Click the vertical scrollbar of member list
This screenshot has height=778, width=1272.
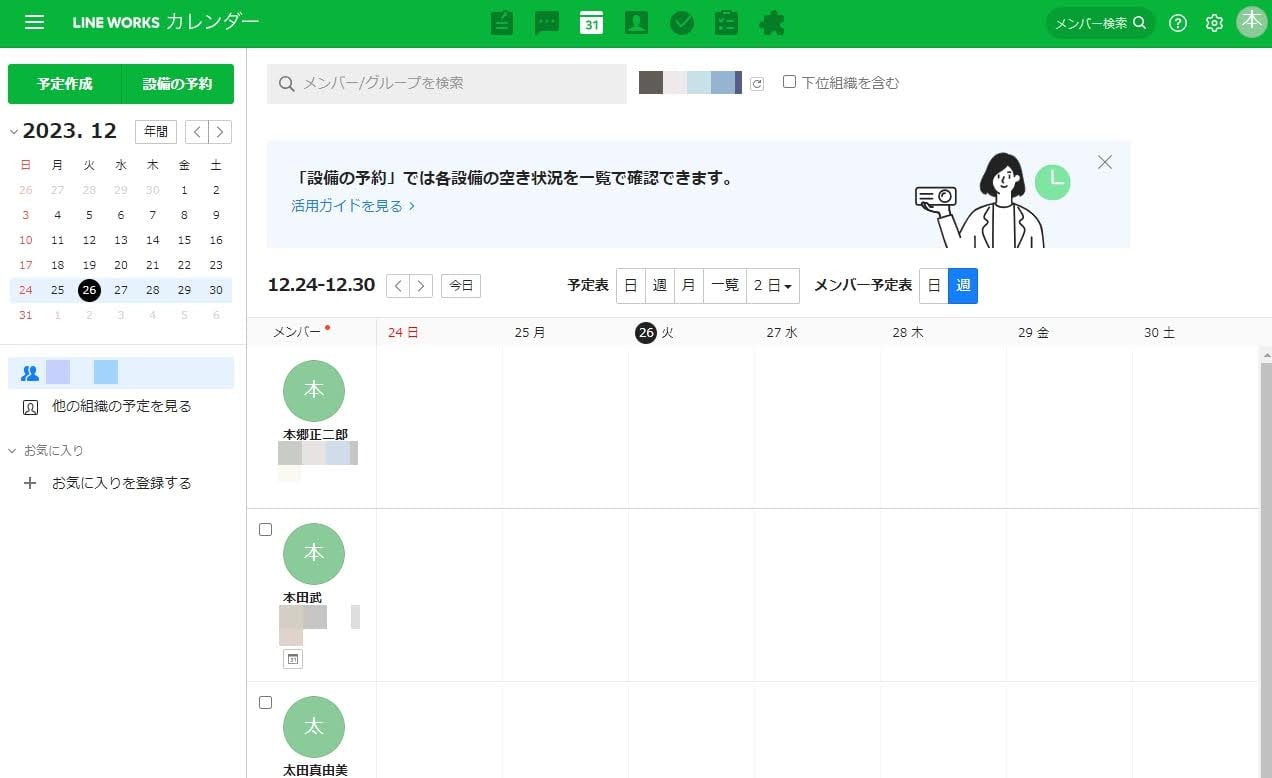[1265, 570]
